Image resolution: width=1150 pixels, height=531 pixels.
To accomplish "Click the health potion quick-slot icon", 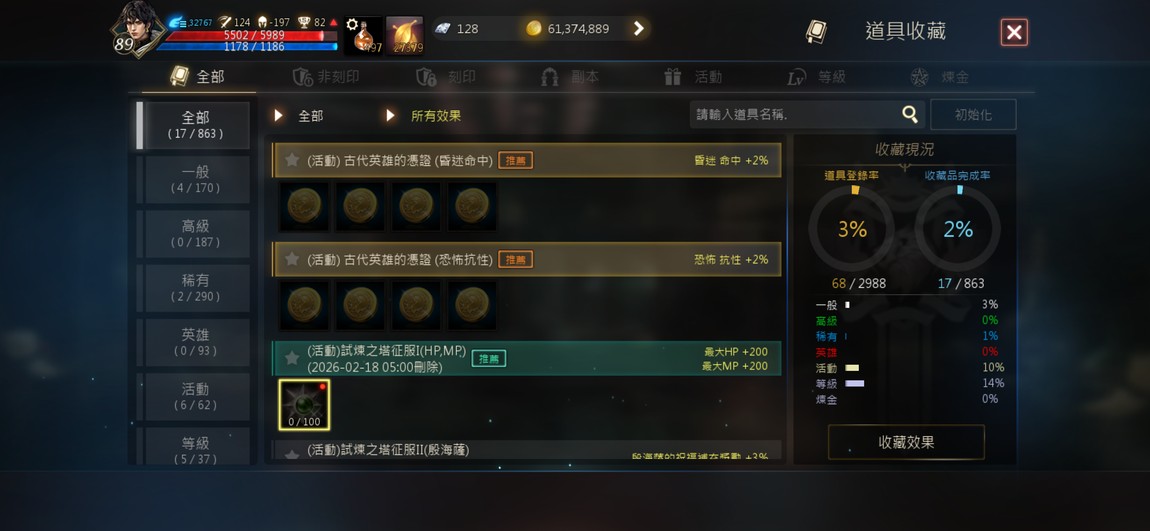I will 364,35.
